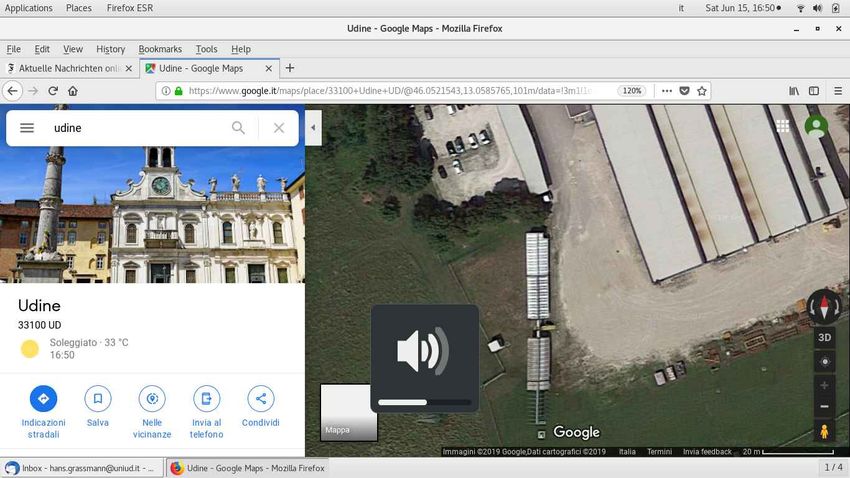Click the 1 / 4 workspace switcher
The height and width of the screenshot is (478, 850).
(x=833, y=467)
